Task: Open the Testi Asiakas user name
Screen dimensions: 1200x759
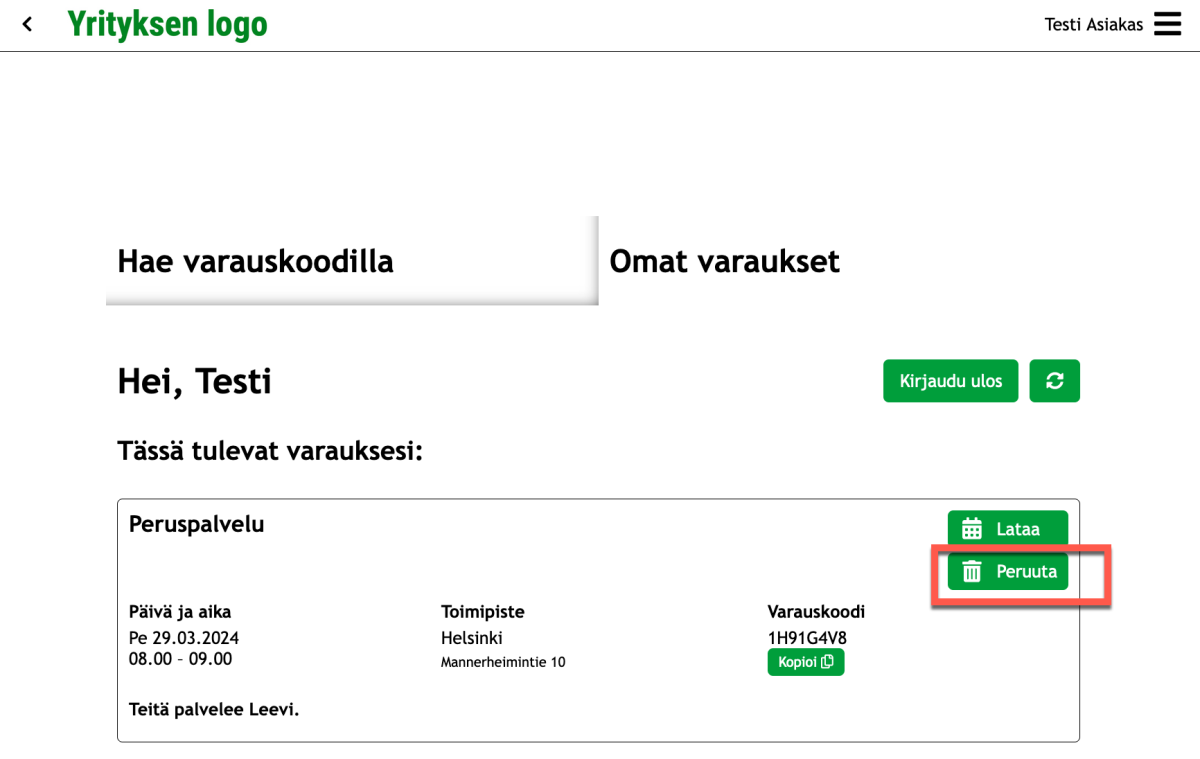Action: click(1093, 25)
